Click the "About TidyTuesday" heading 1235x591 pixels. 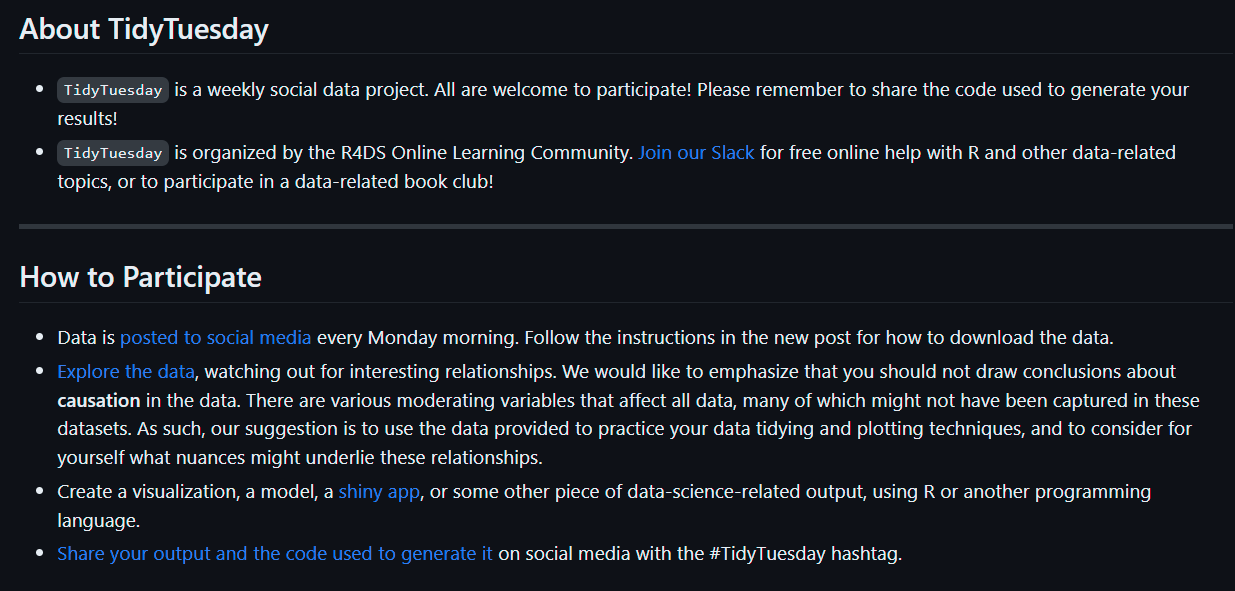tap(144, 29)
